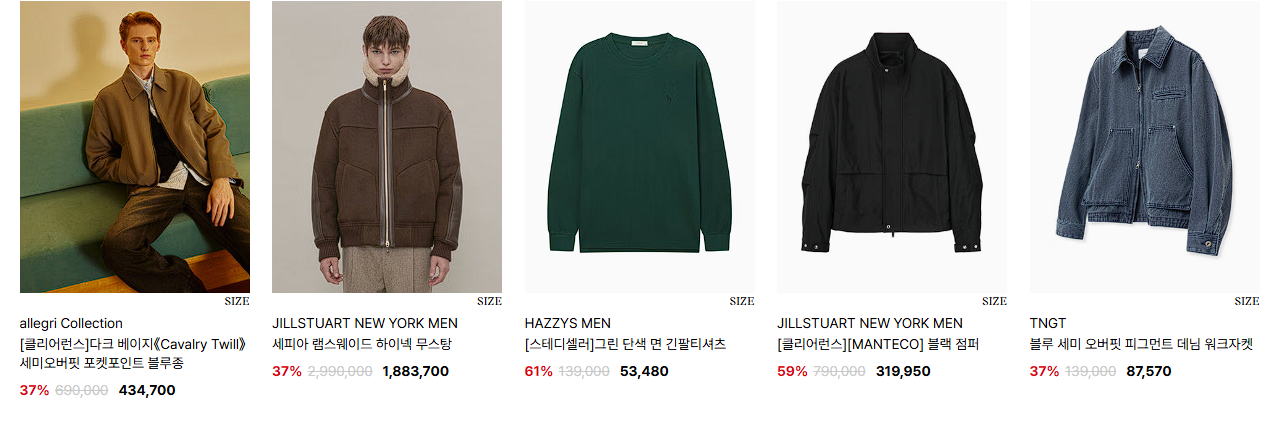The height and width of the screenshot is (426, 1275).
Task: Show SIZE options under green HAZZYS shirt
Action: click(x=742, y=301)
